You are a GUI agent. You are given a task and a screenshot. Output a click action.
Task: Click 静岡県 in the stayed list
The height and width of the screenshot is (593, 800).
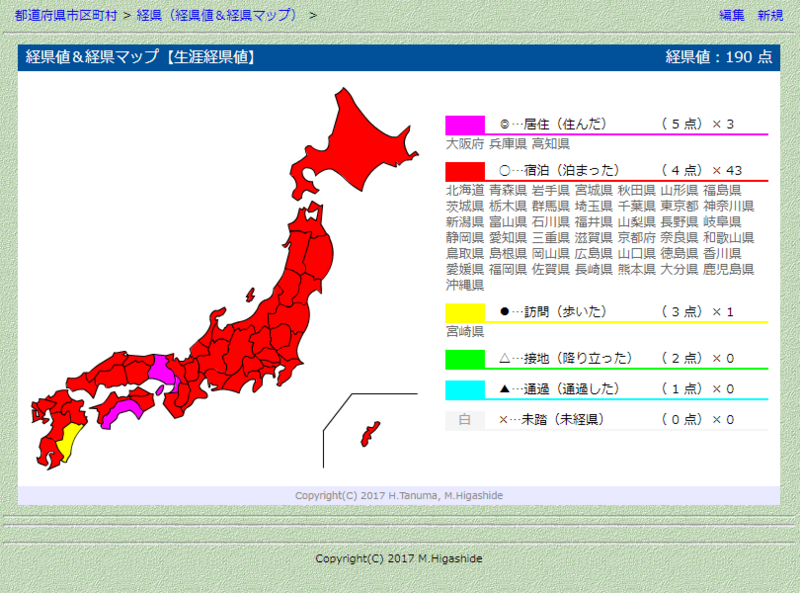[465, 238]
